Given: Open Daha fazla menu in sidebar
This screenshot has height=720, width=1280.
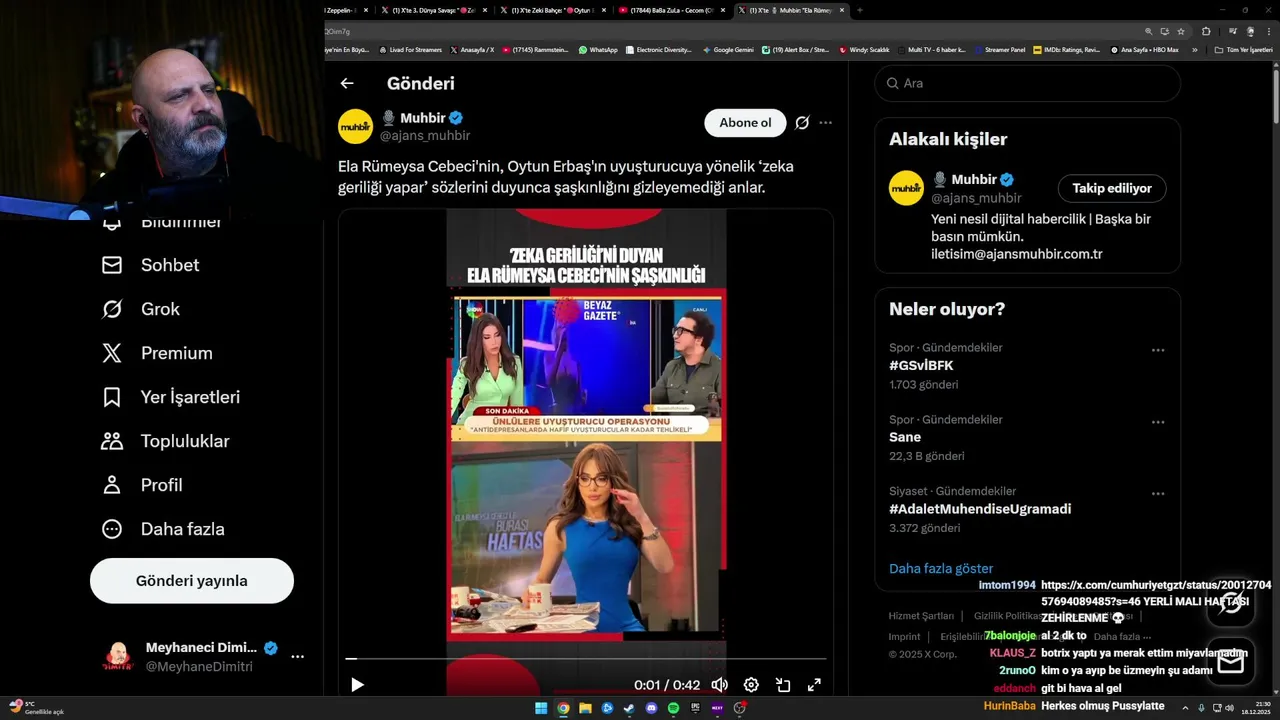Looking at the screenshot, I should coord(163,529).
